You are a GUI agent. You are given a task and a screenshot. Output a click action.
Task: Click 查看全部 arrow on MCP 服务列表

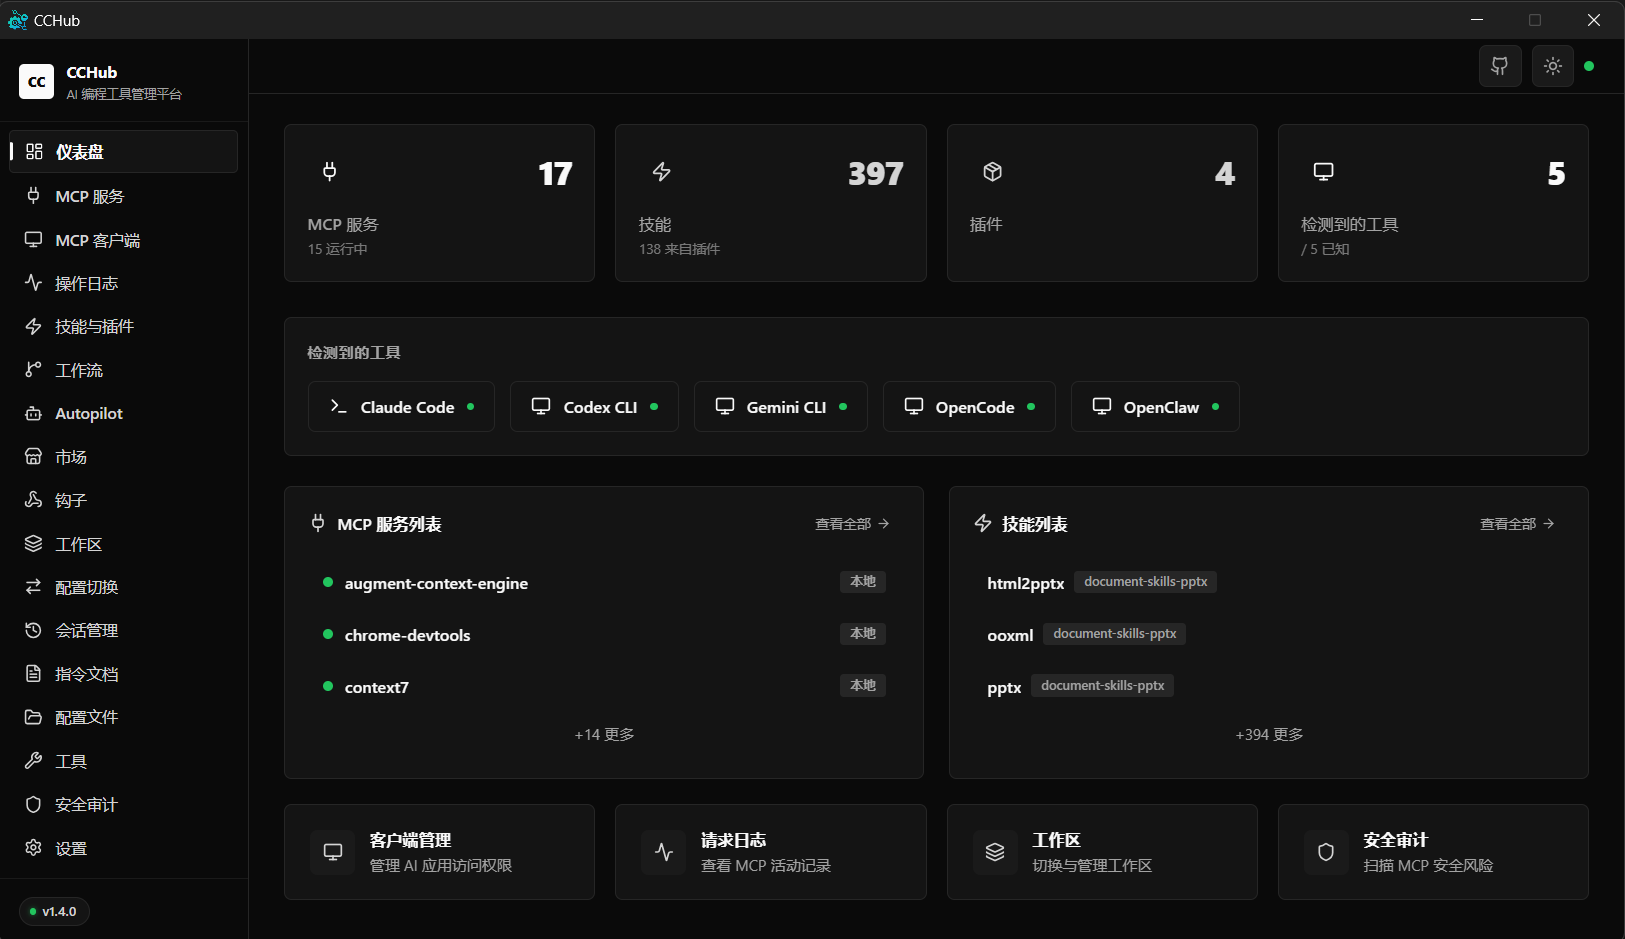point(850,523)
